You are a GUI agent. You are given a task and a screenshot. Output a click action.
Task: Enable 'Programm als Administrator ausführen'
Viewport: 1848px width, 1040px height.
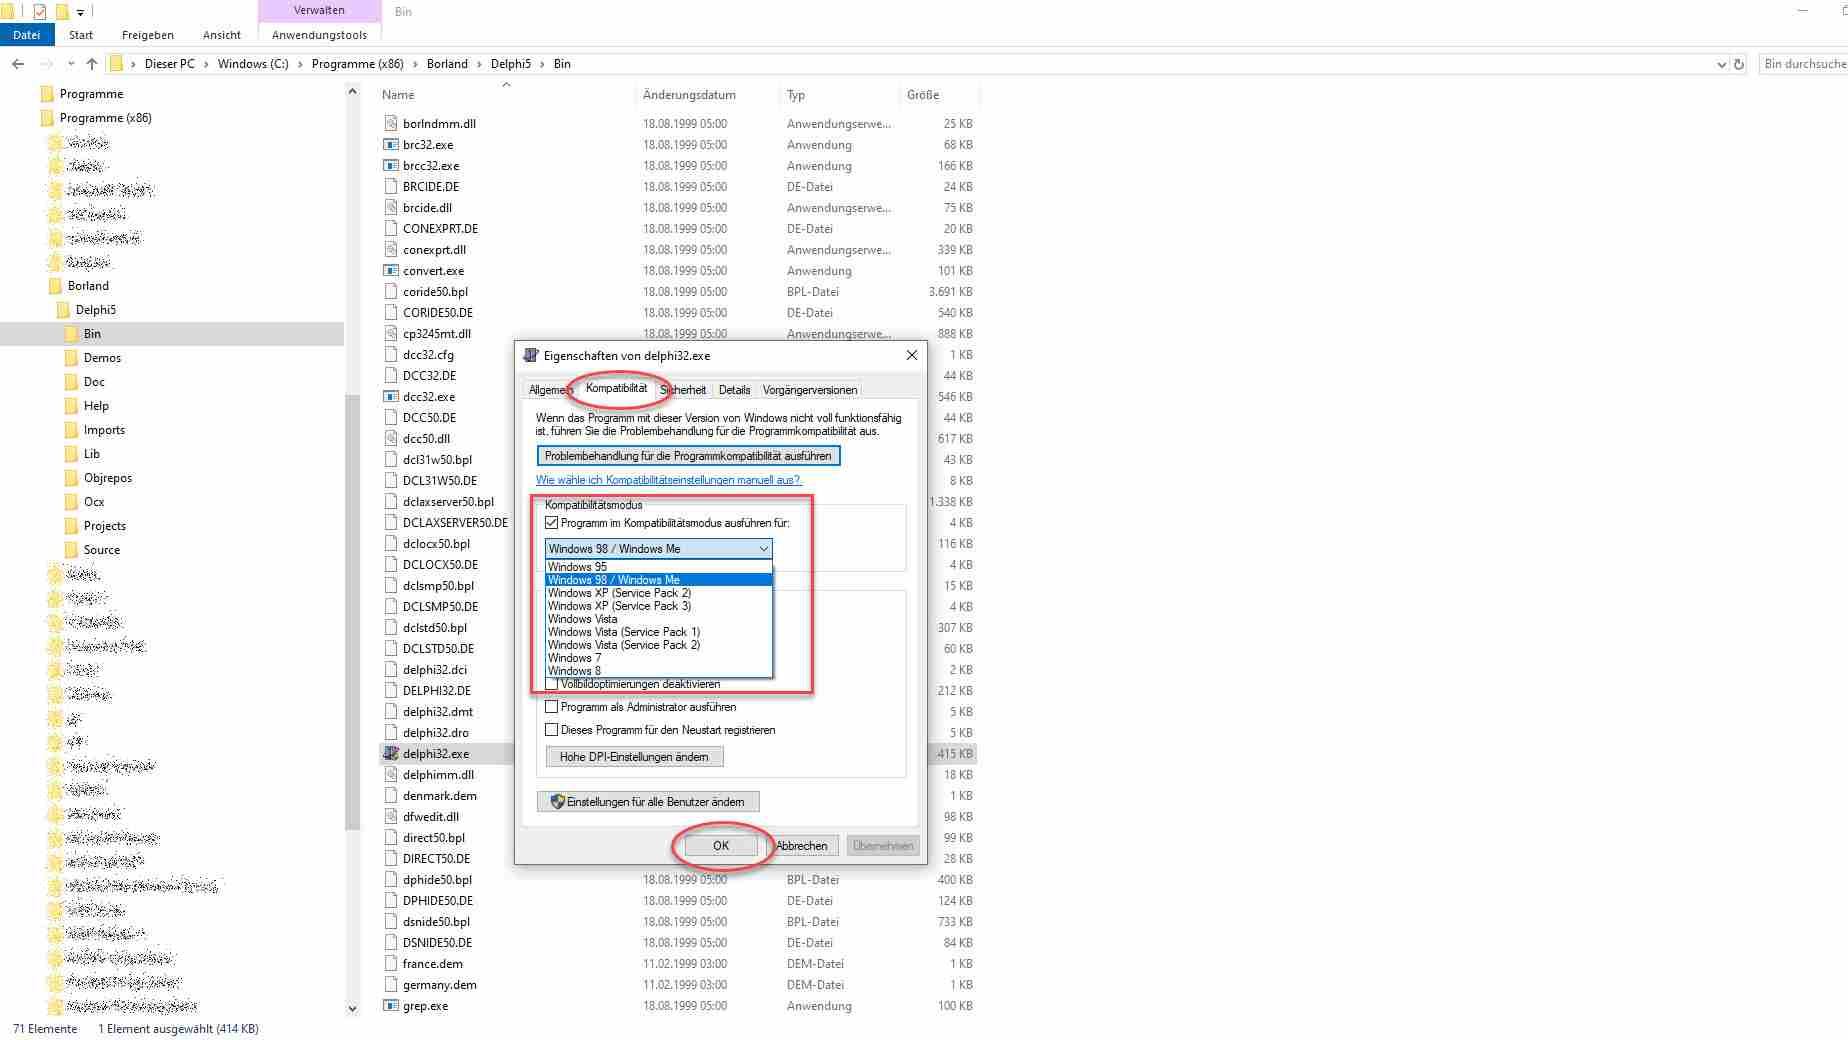click(551, 707)
